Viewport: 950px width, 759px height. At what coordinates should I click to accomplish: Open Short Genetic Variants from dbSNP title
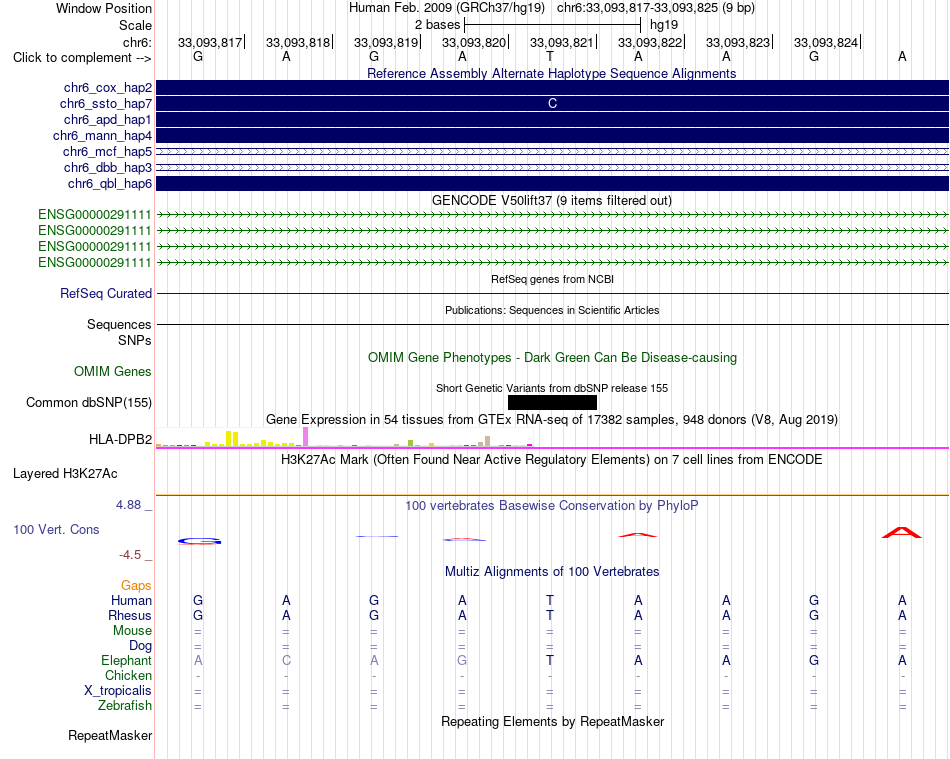point(552,388)
